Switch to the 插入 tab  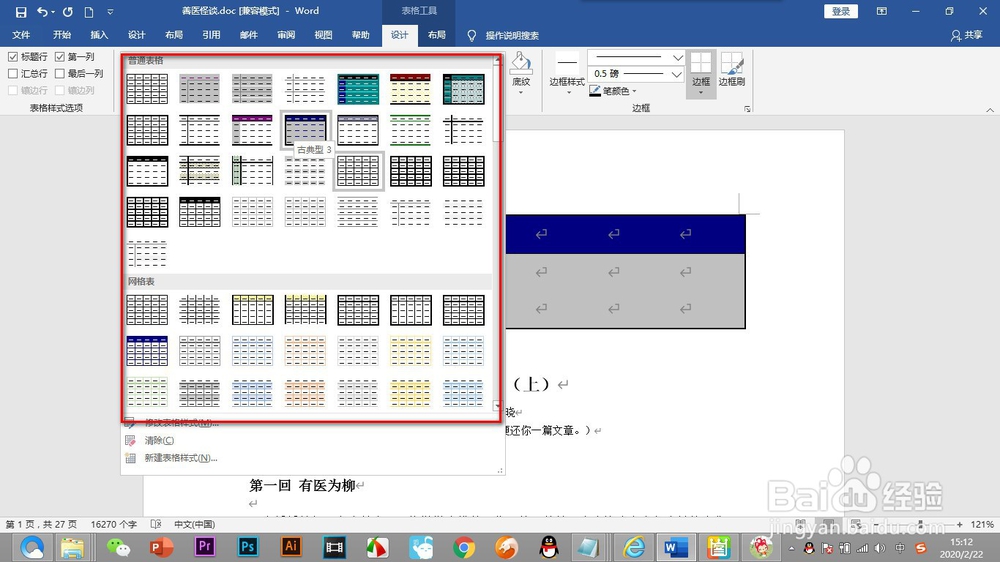pyautogui.click(x=99, y=35)
